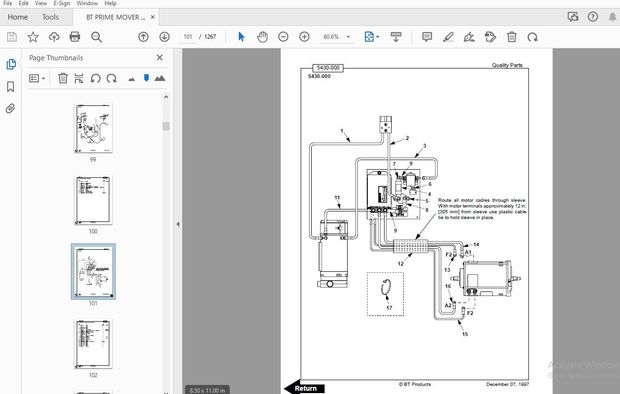Select page 100 thumbnail
Image resolution: width=620 pixels, height=394 pixels.
coord(93,201)
